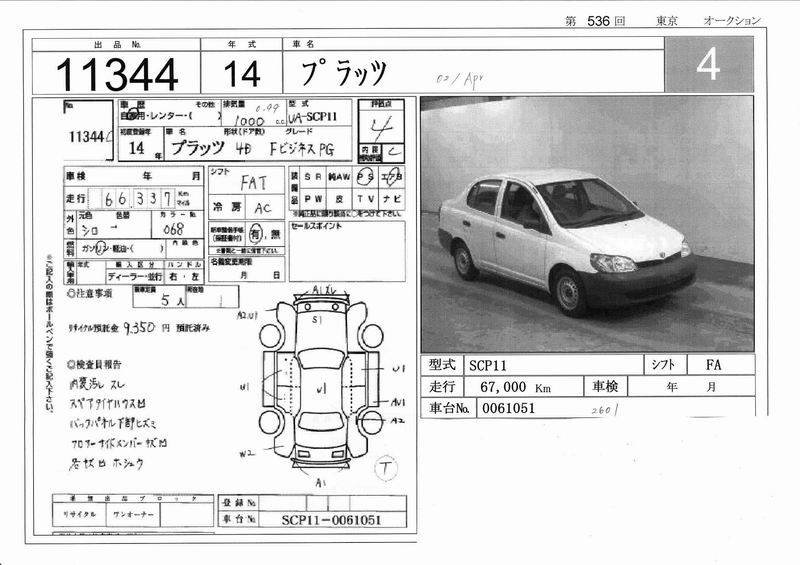Screen dimensions: 800x565
Task: Click the 東京 location text
Action: 667,21
